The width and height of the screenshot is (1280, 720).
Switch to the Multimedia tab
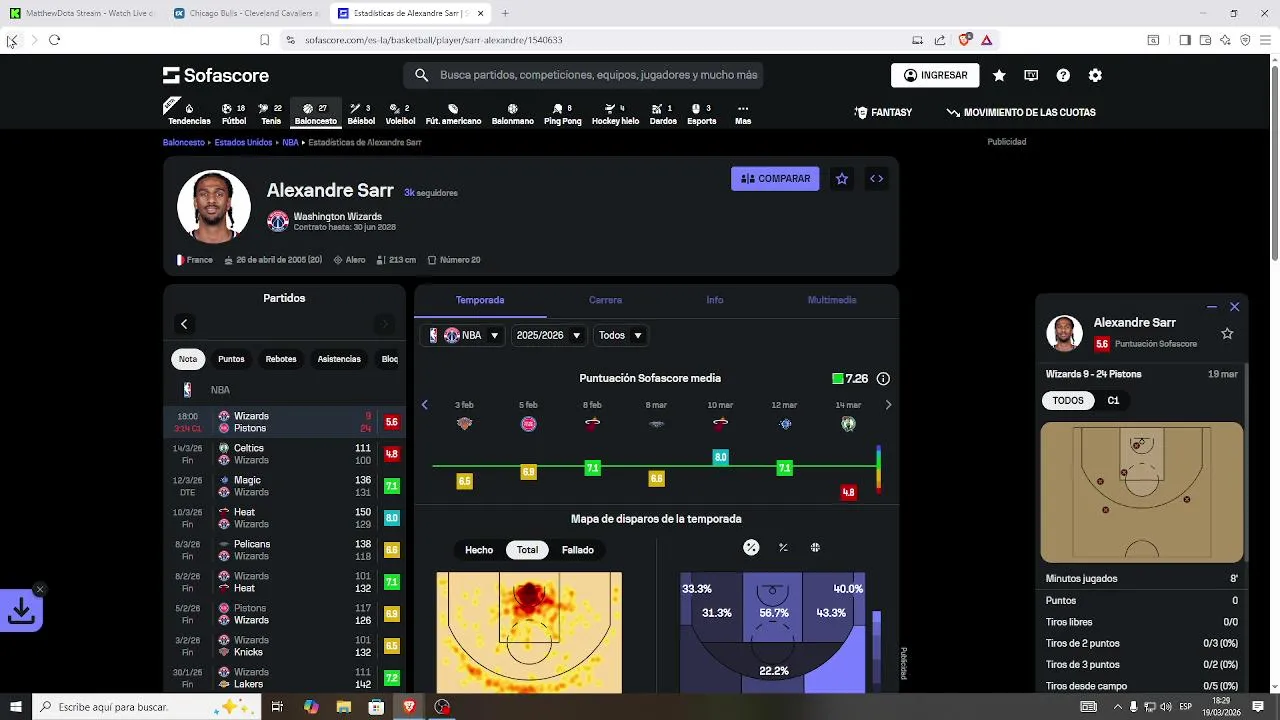click(832, 300)
